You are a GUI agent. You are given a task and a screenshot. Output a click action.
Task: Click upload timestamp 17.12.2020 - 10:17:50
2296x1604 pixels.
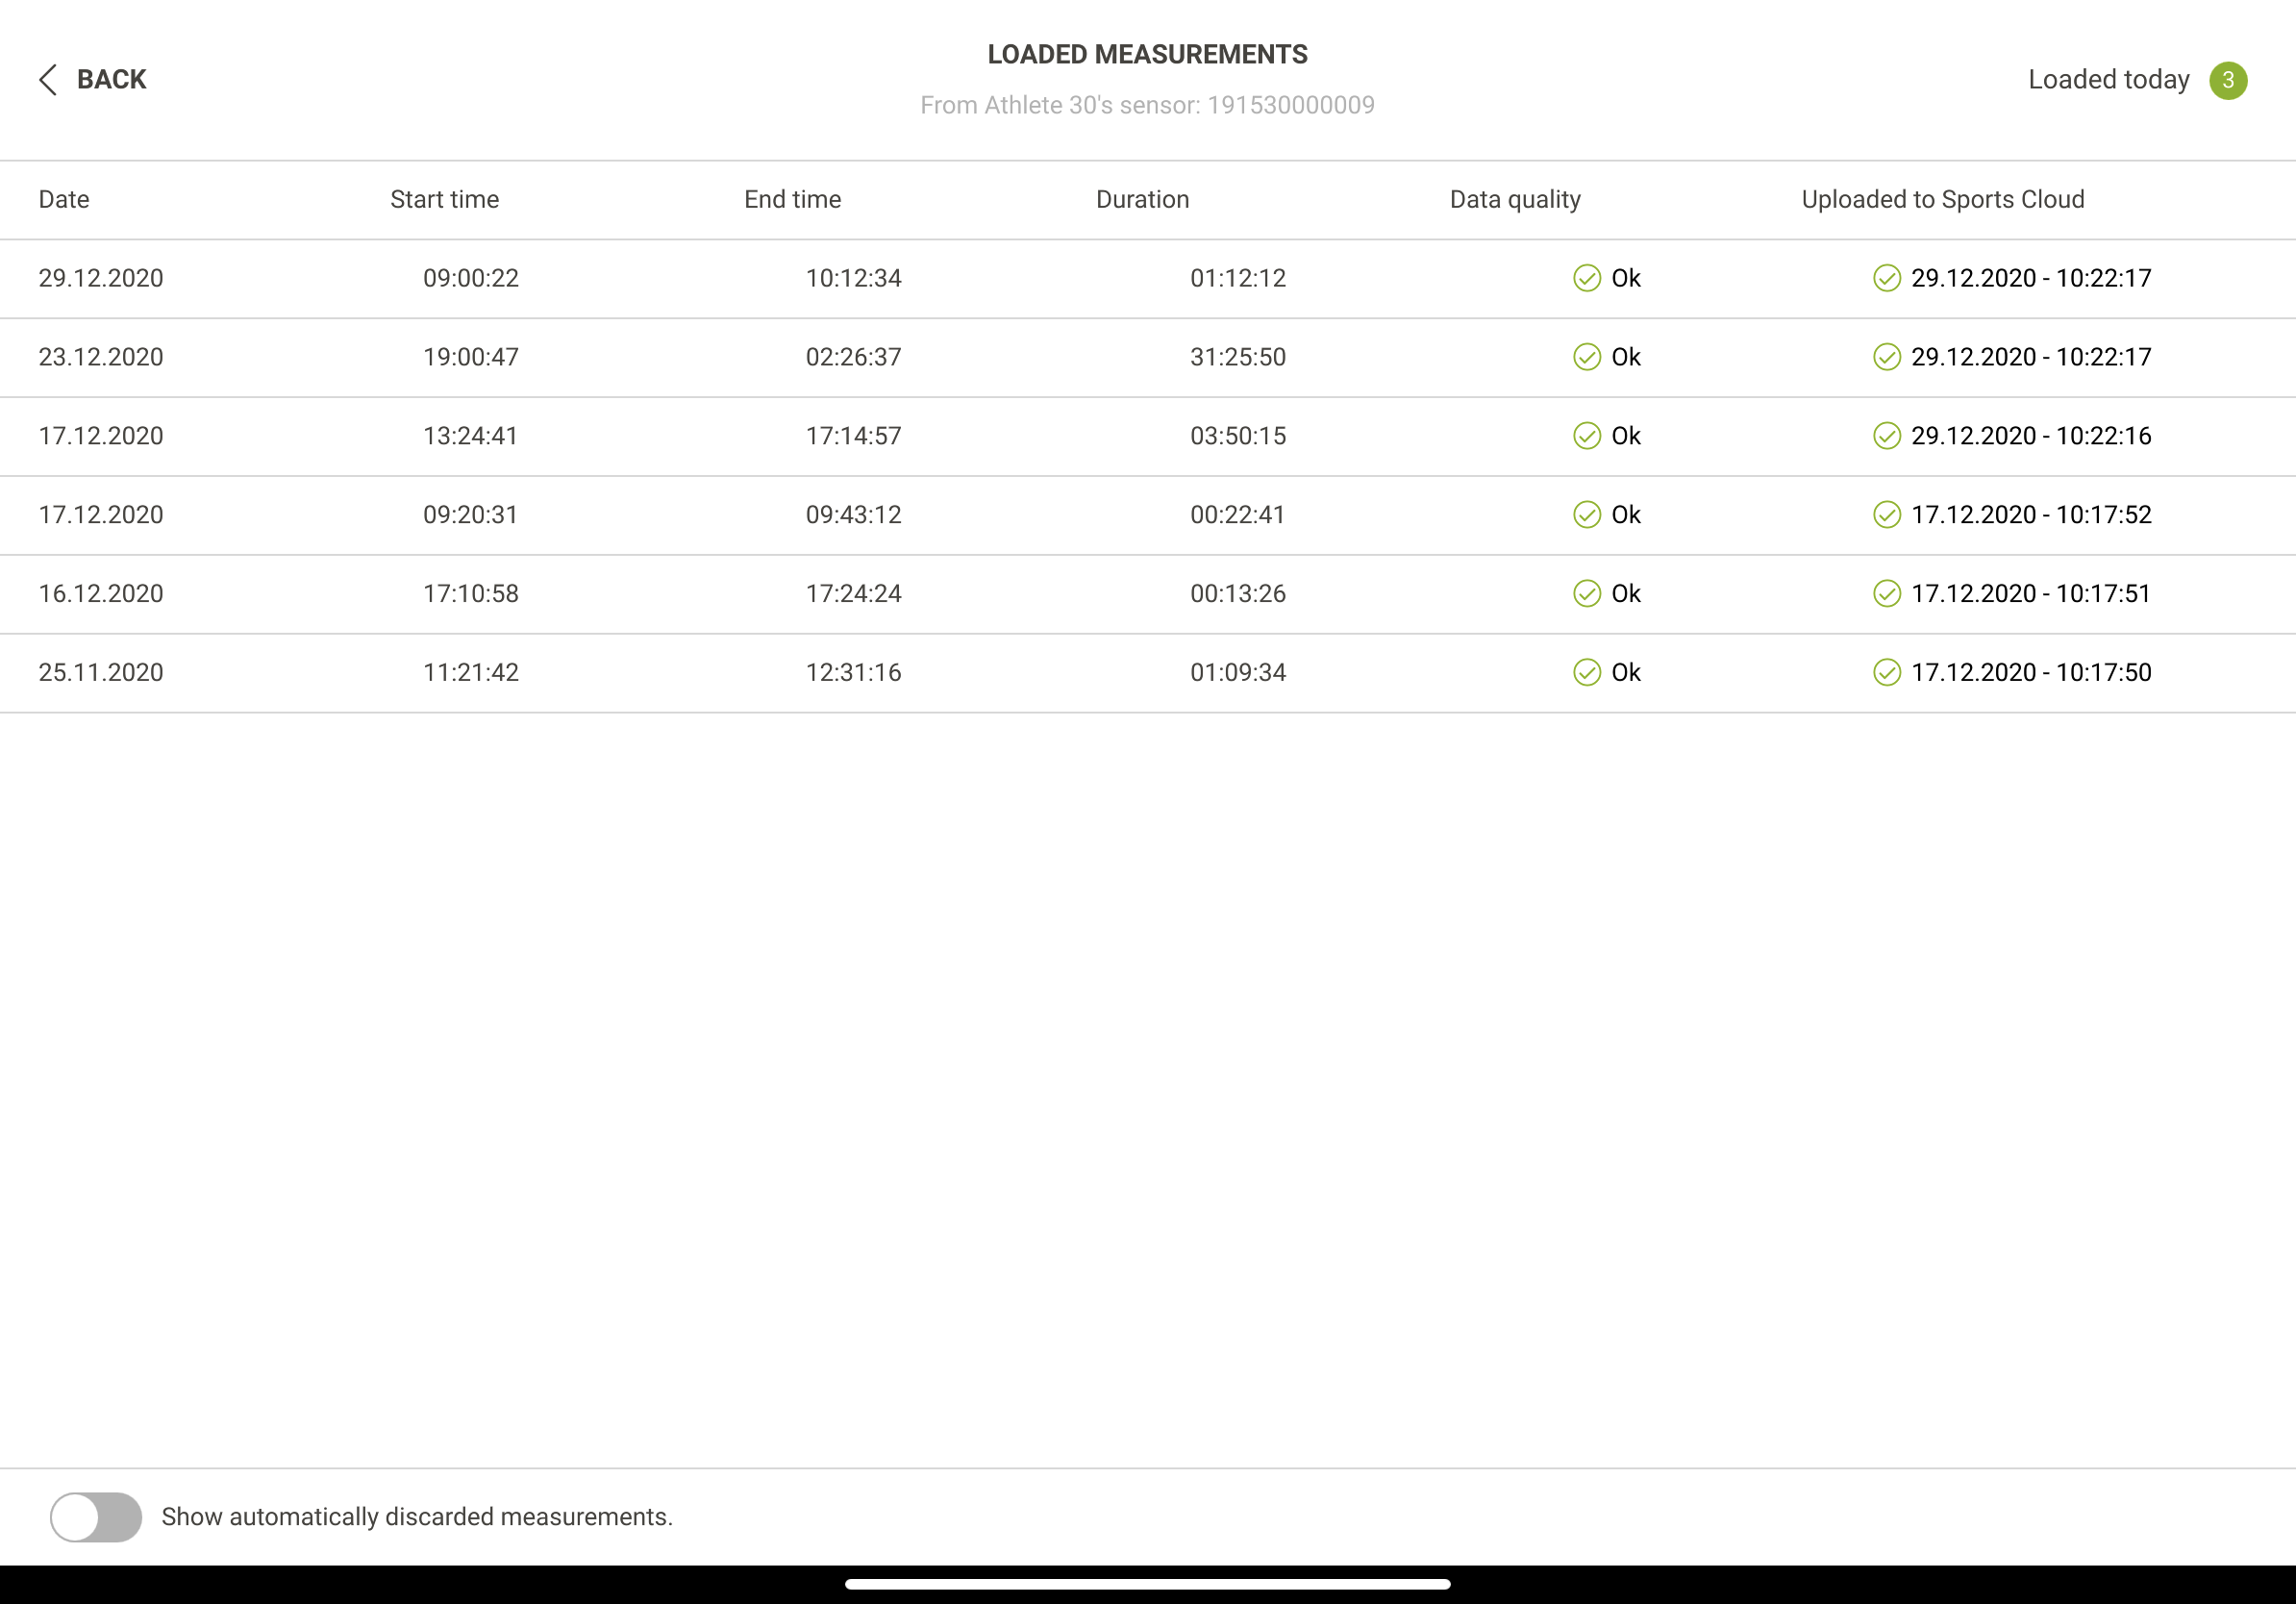coord(2031,673)
